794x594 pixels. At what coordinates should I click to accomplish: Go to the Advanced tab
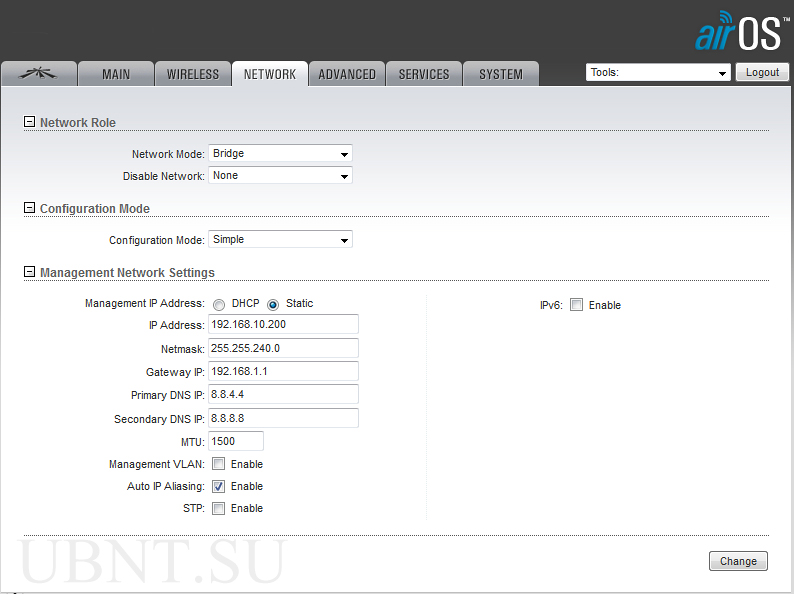347,74
